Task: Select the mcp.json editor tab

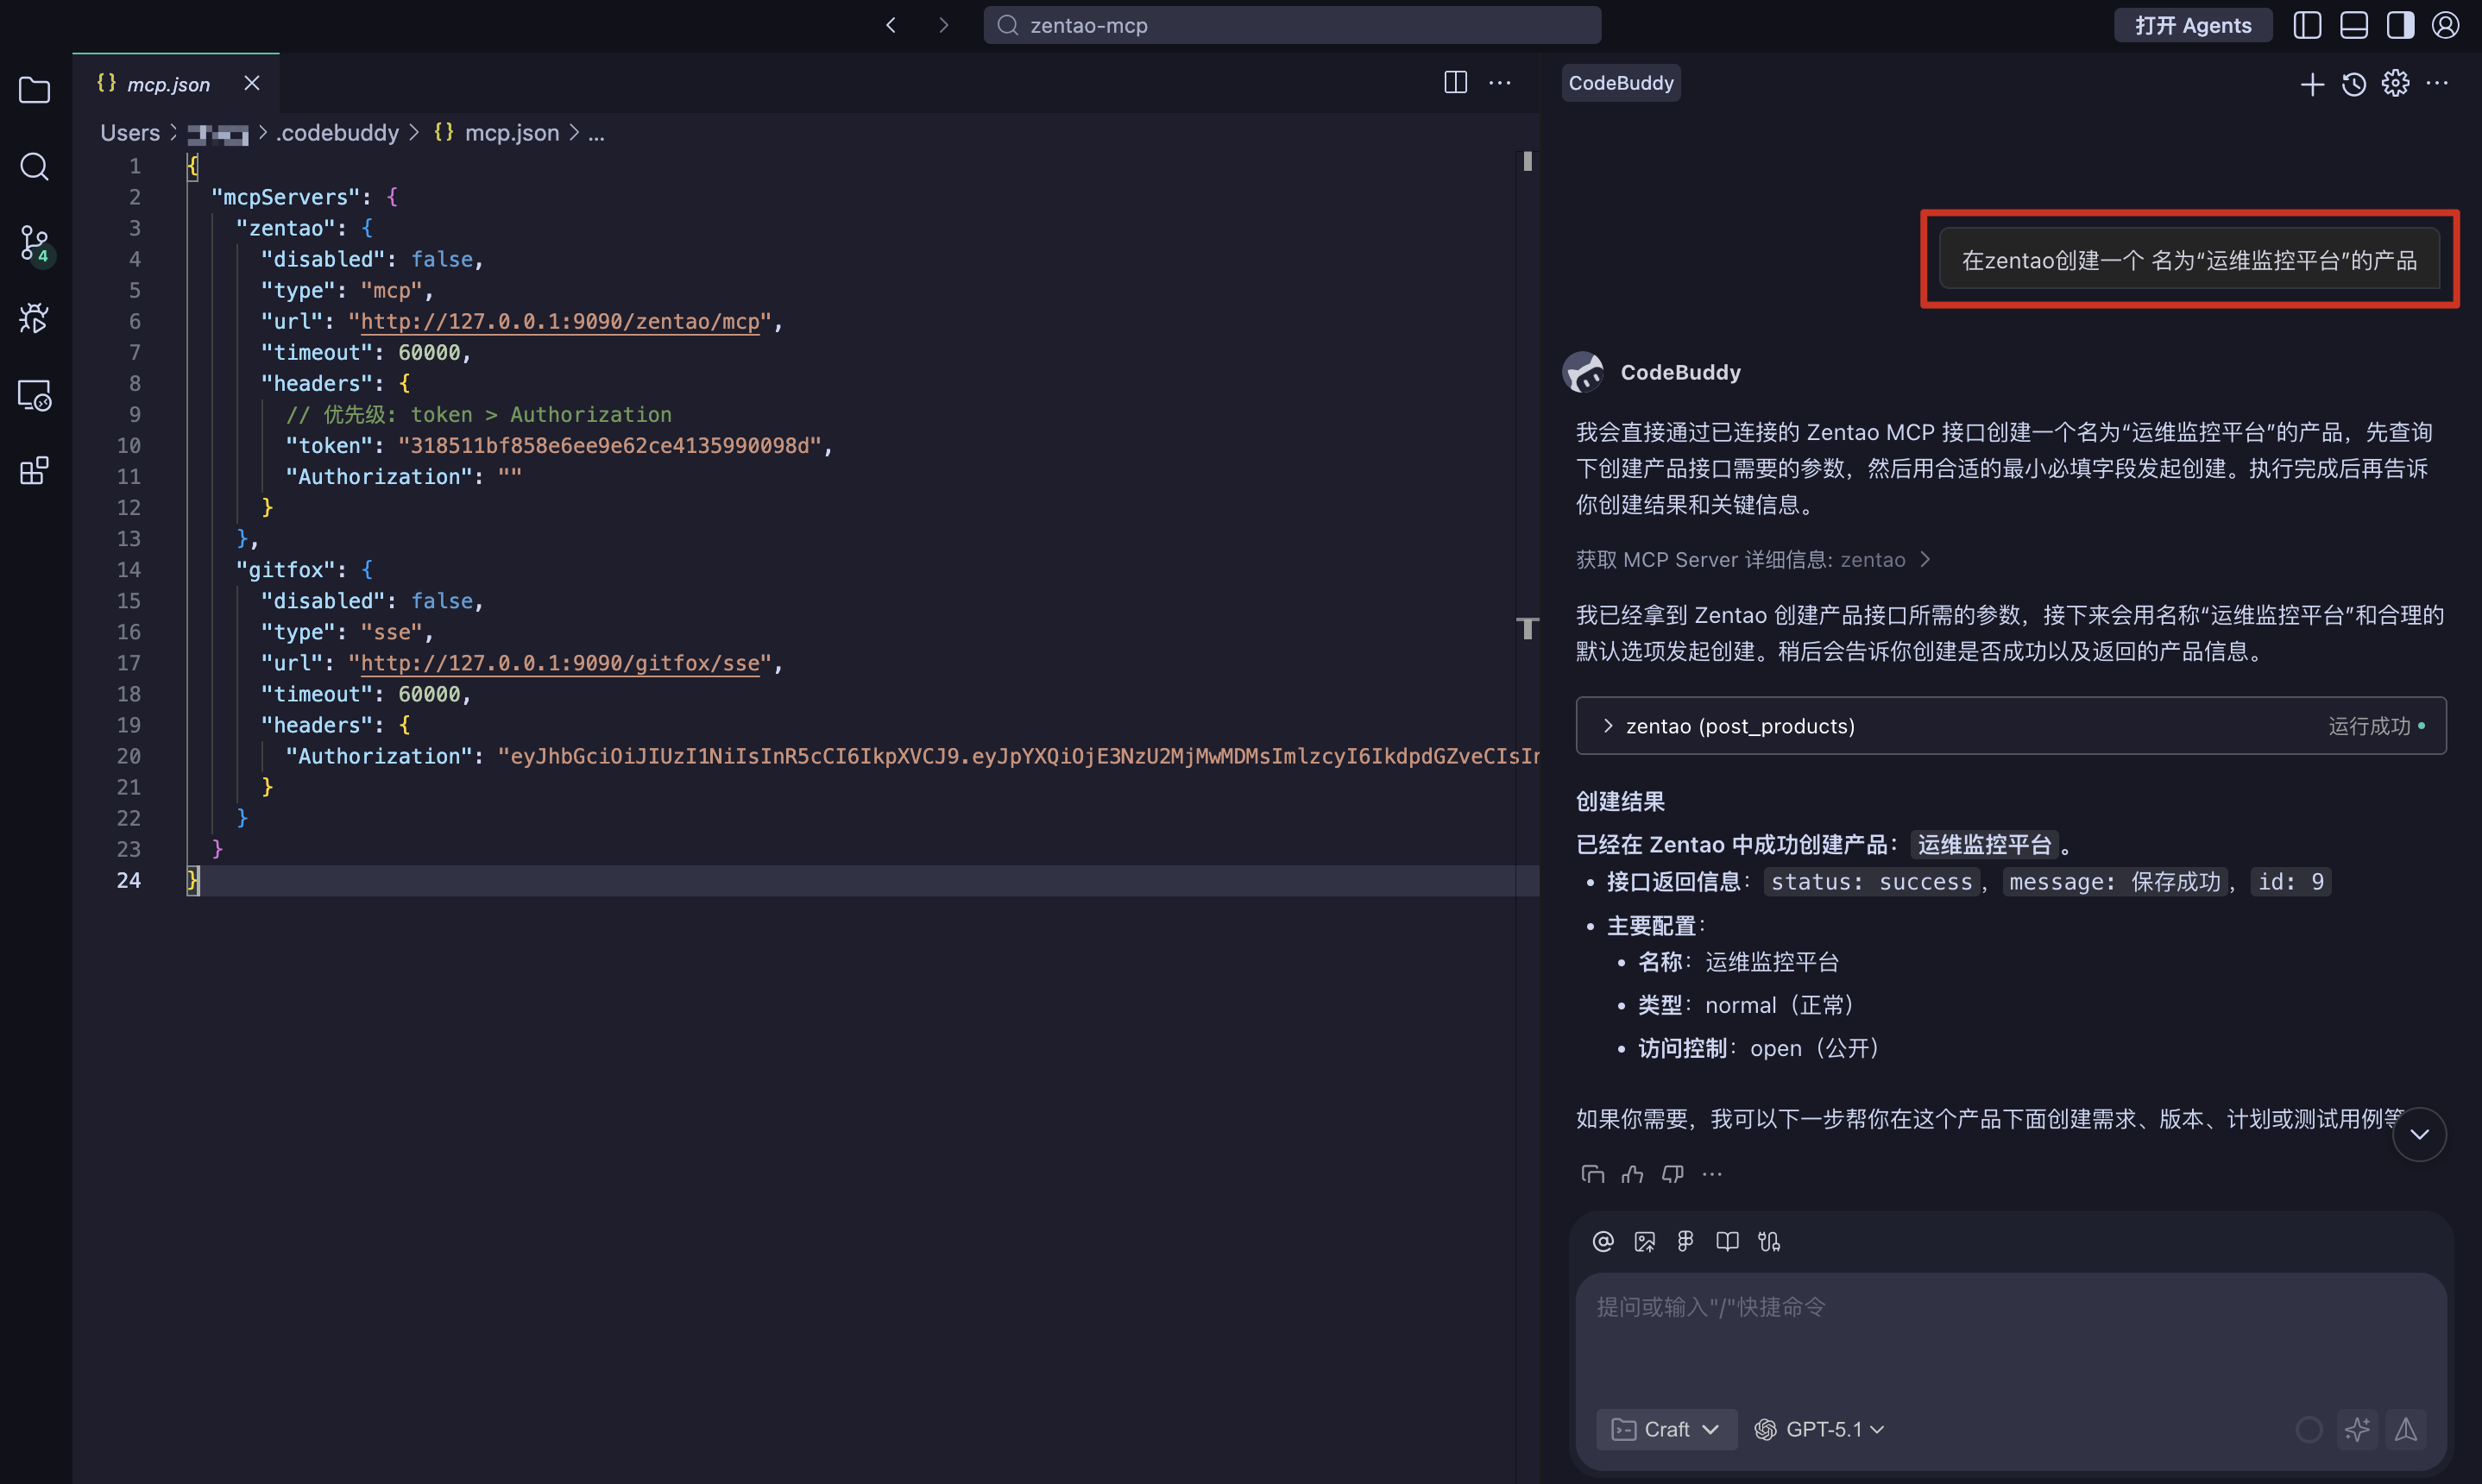Action: click(168, 84)
